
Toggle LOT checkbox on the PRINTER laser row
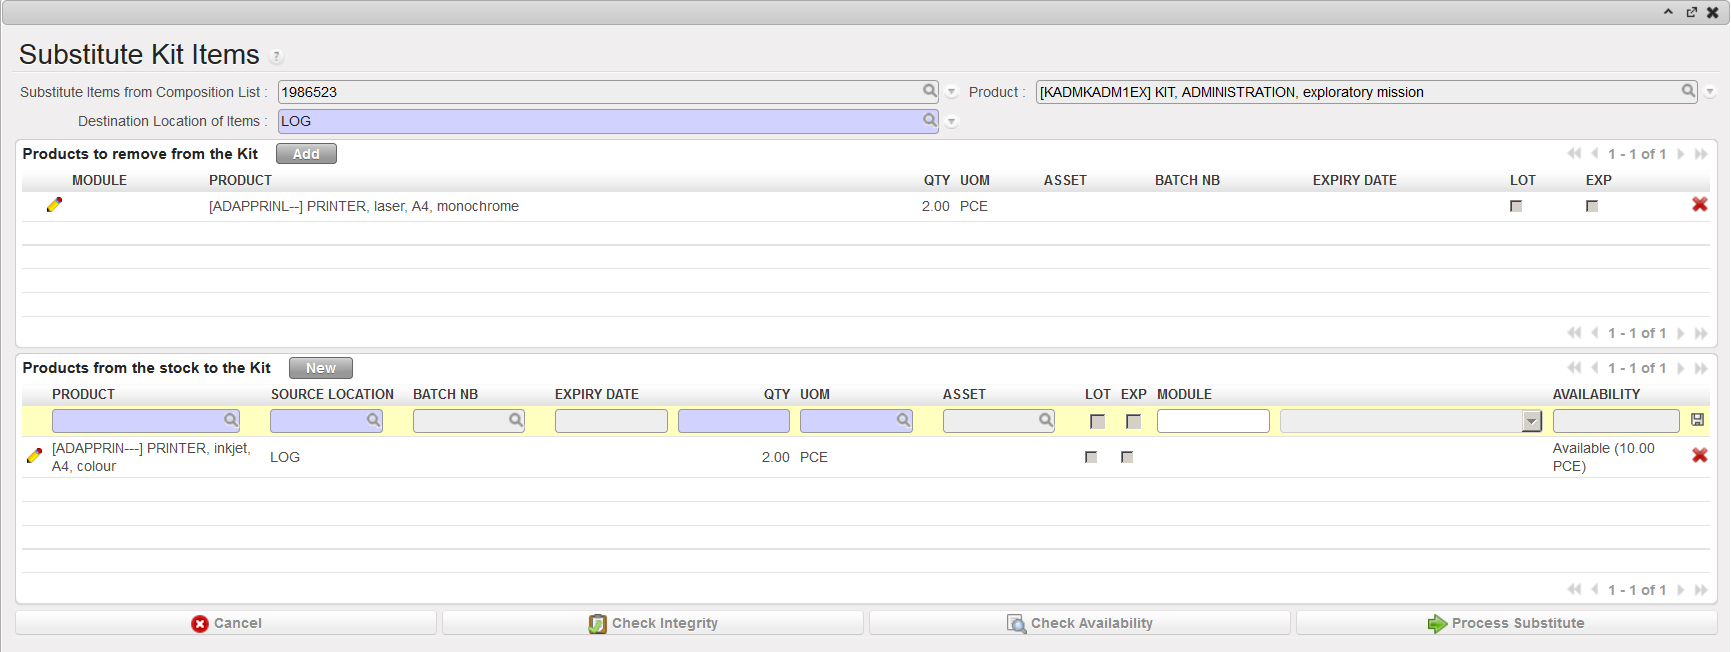pos(1516,206)
